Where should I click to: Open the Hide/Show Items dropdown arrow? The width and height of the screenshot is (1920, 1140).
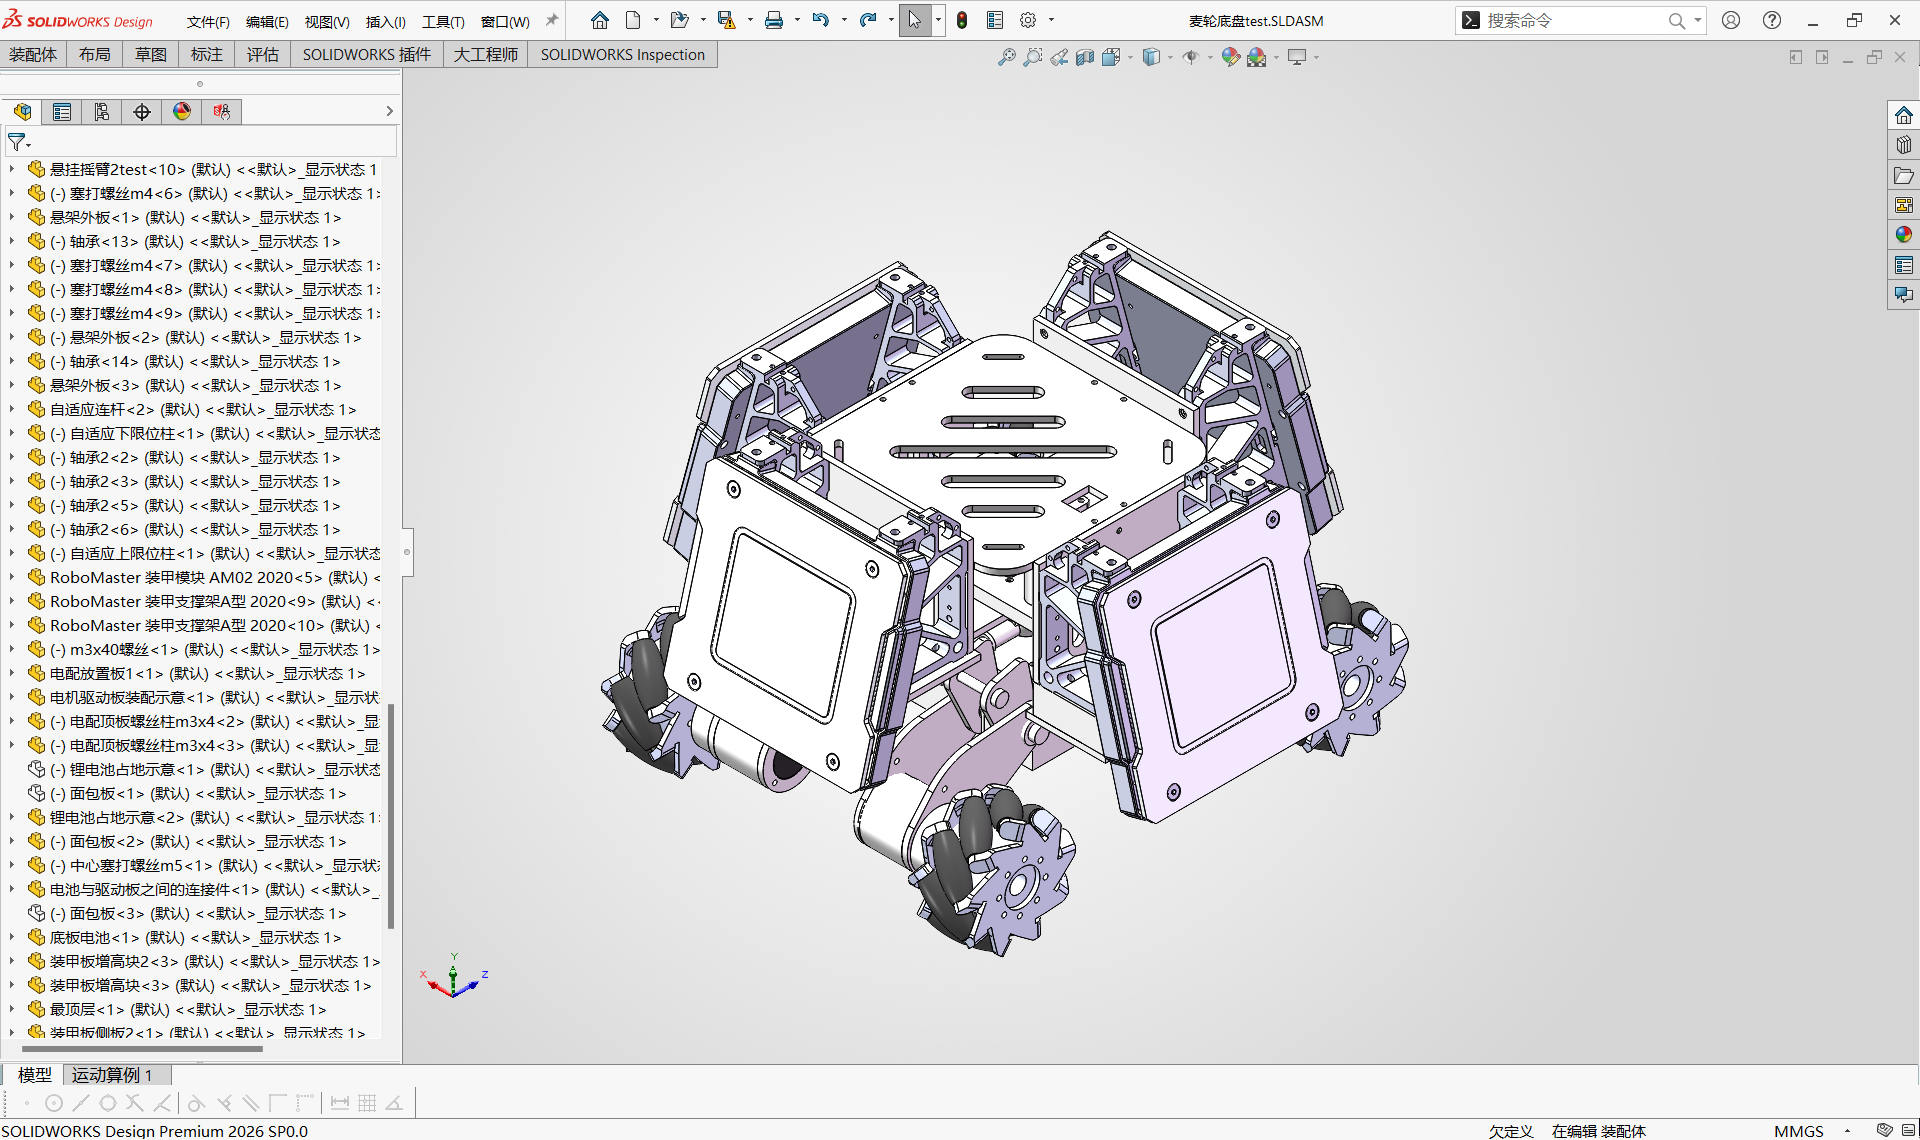[x=1210, y=58]
